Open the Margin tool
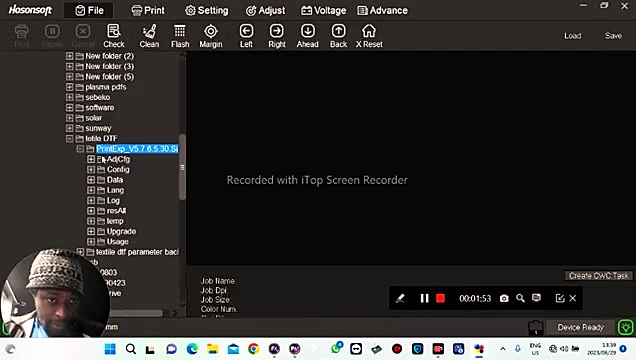This screenshot has width=636, height=360. (211, 36)
